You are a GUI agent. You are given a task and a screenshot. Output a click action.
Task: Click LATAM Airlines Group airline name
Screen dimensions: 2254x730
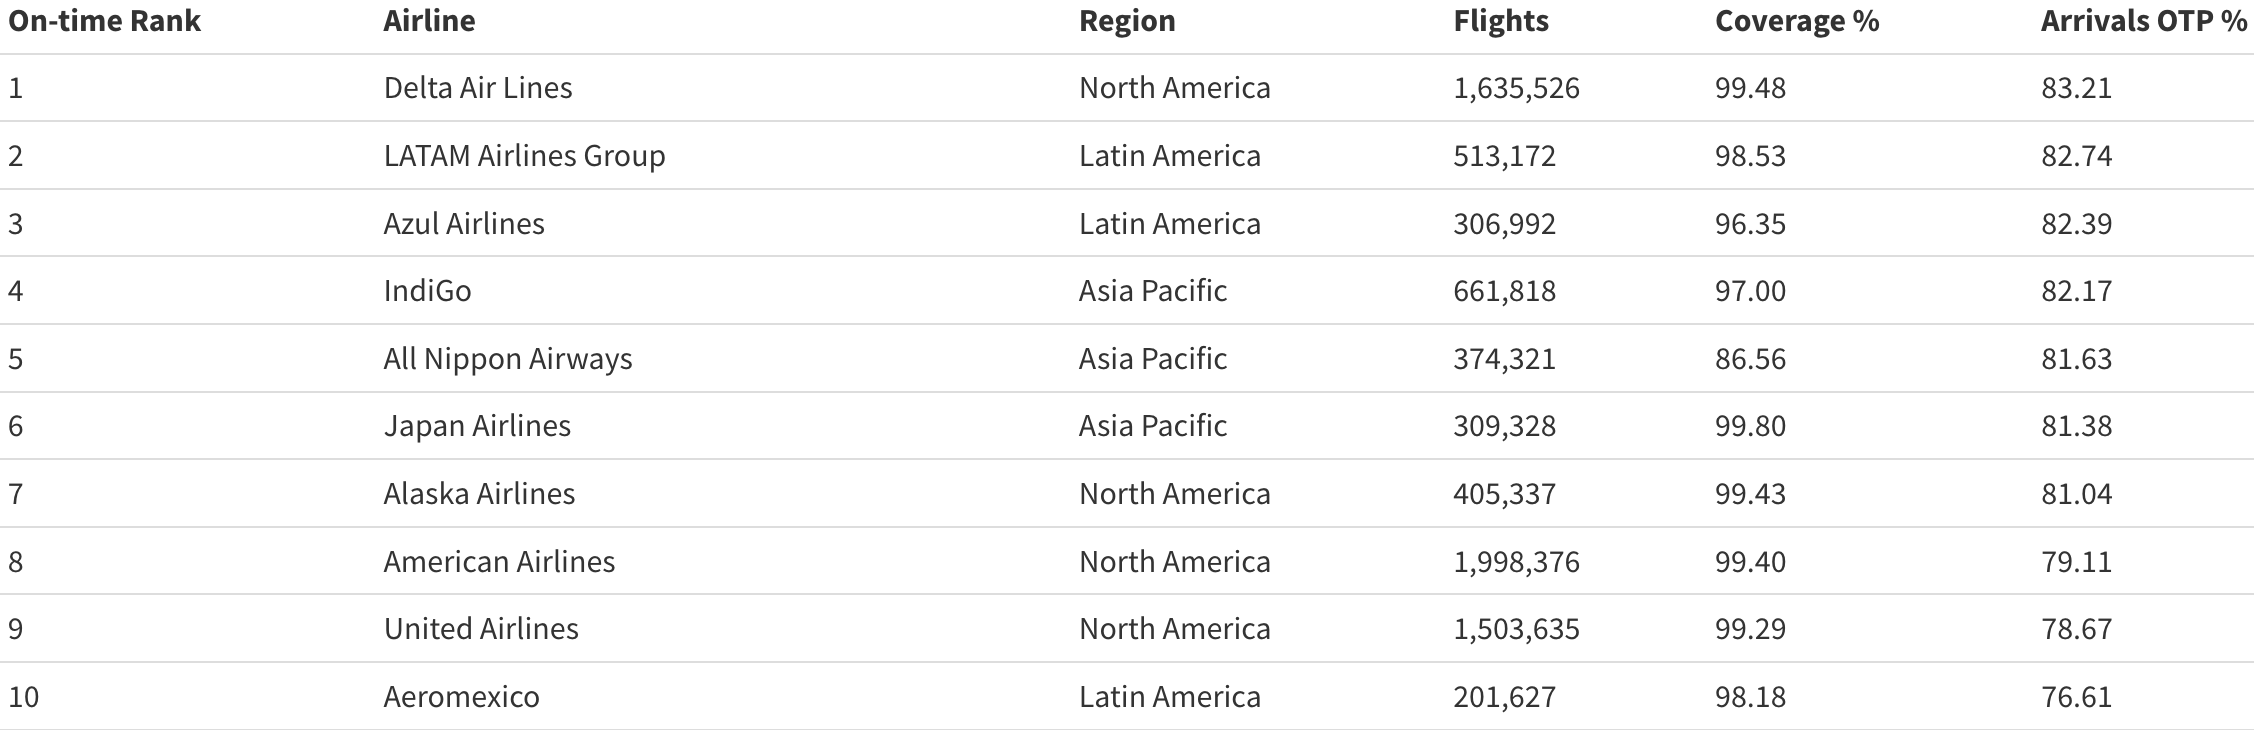524,156
